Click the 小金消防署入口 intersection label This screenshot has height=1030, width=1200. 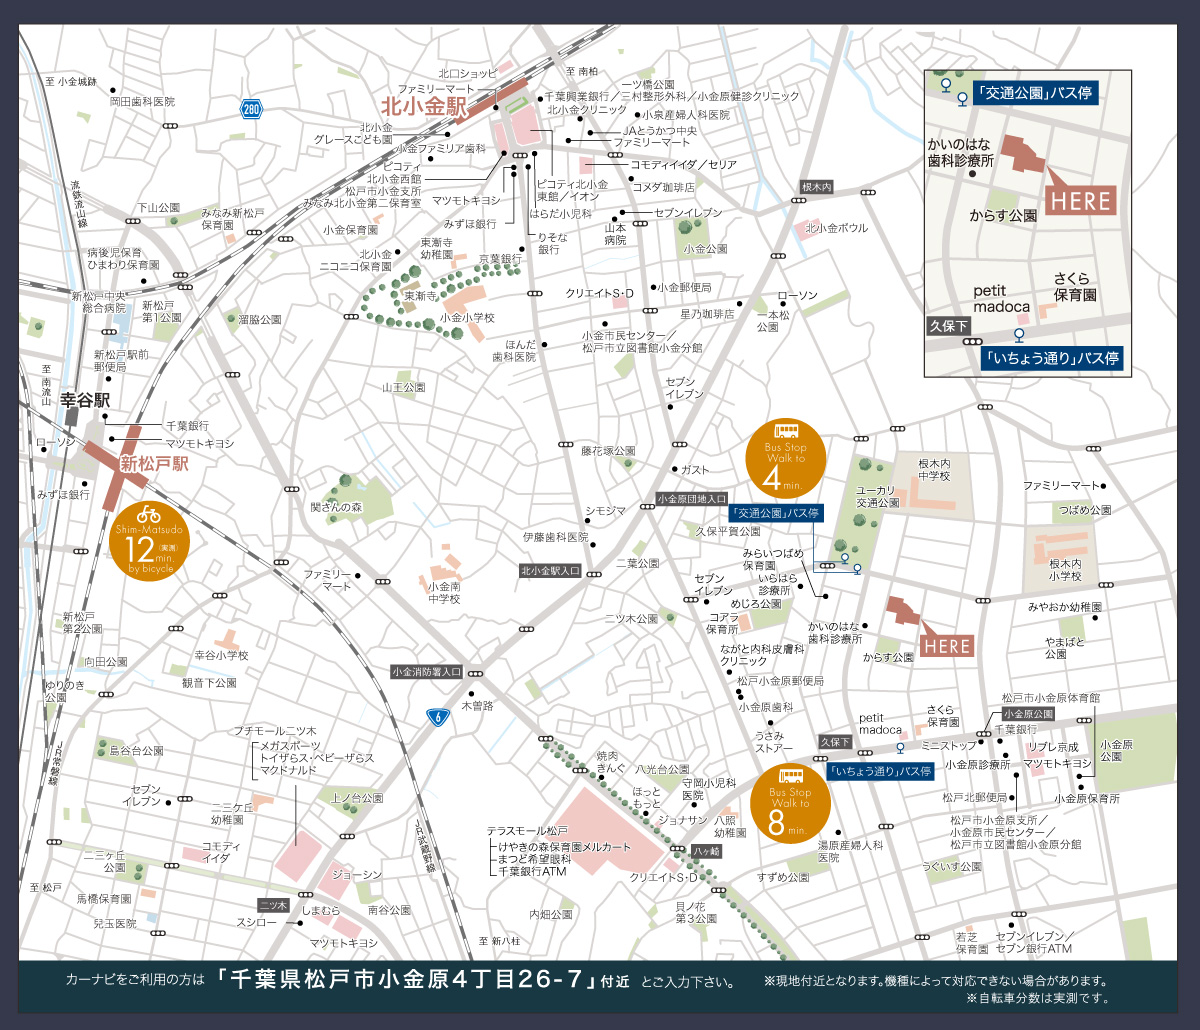pos(427,673)
